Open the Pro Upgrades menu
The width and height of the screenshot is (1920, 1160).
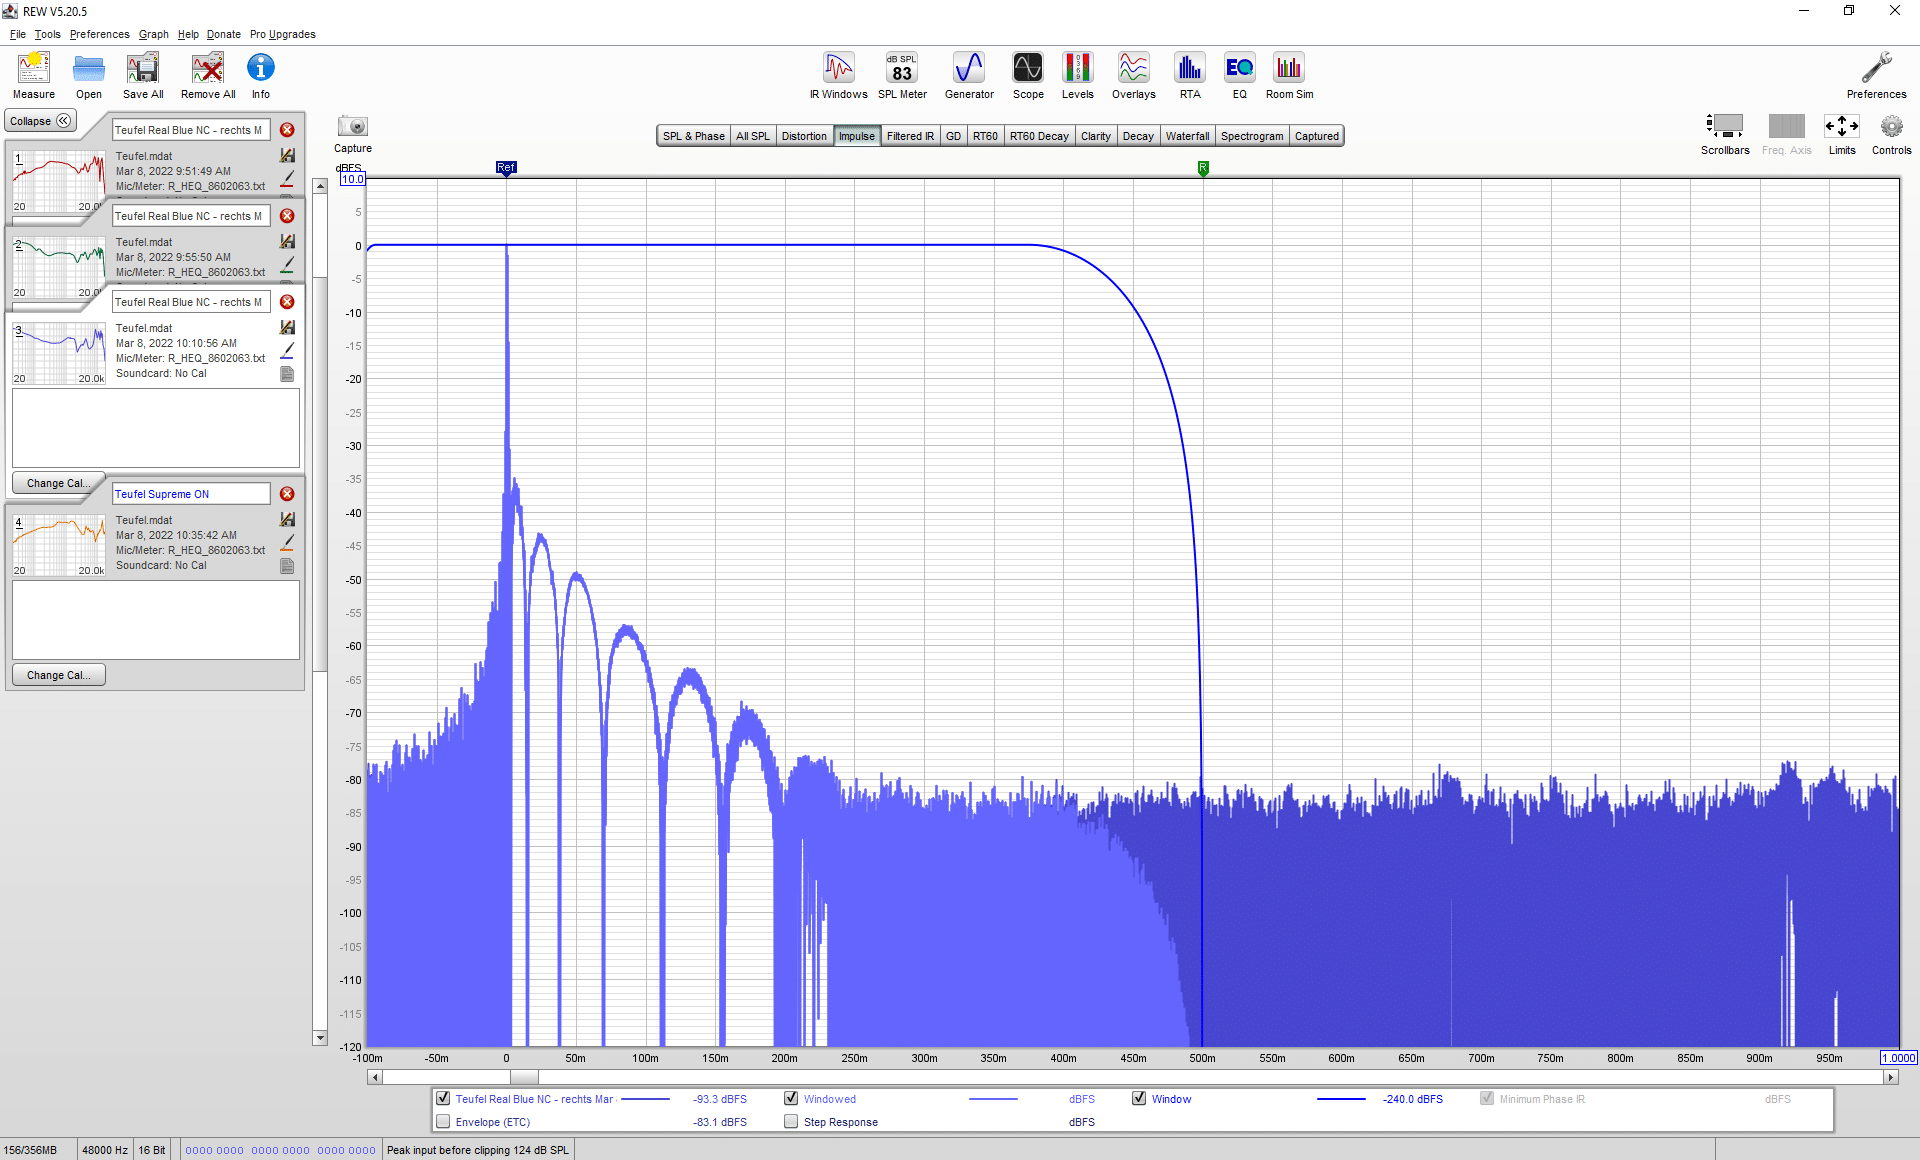coord(282,34)
